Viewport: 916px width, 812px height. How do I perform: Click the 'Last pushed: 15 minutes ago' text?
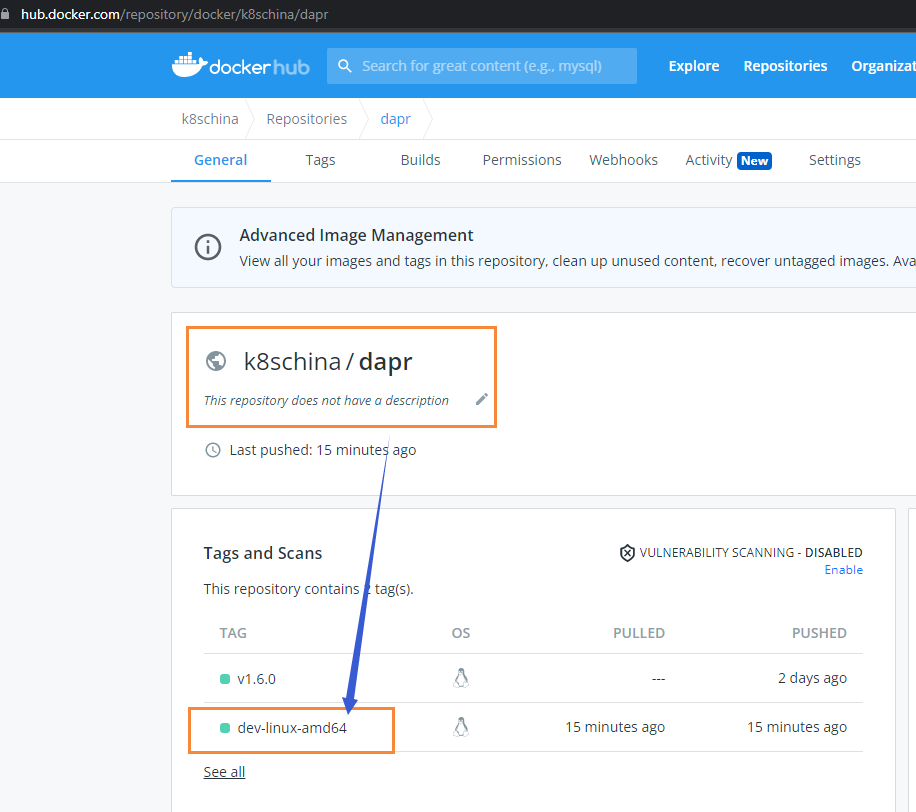coord(322,450)
